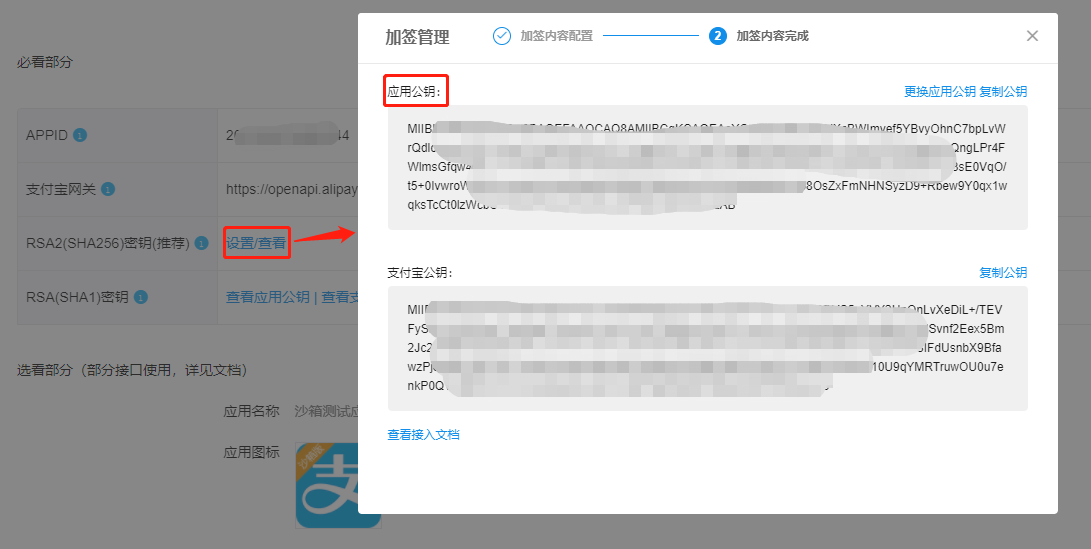
Task: Click the 支付宝公钥： label
Action: pos(421,272)
